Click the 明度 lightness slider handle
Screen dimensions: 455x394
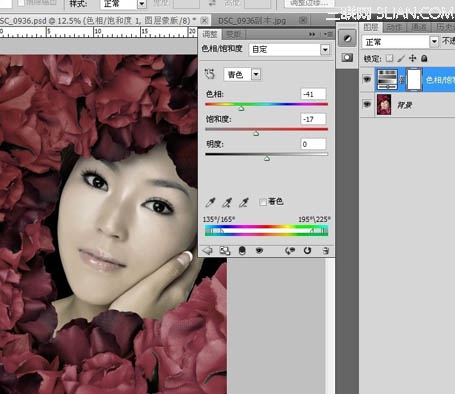tap(267, 158)
